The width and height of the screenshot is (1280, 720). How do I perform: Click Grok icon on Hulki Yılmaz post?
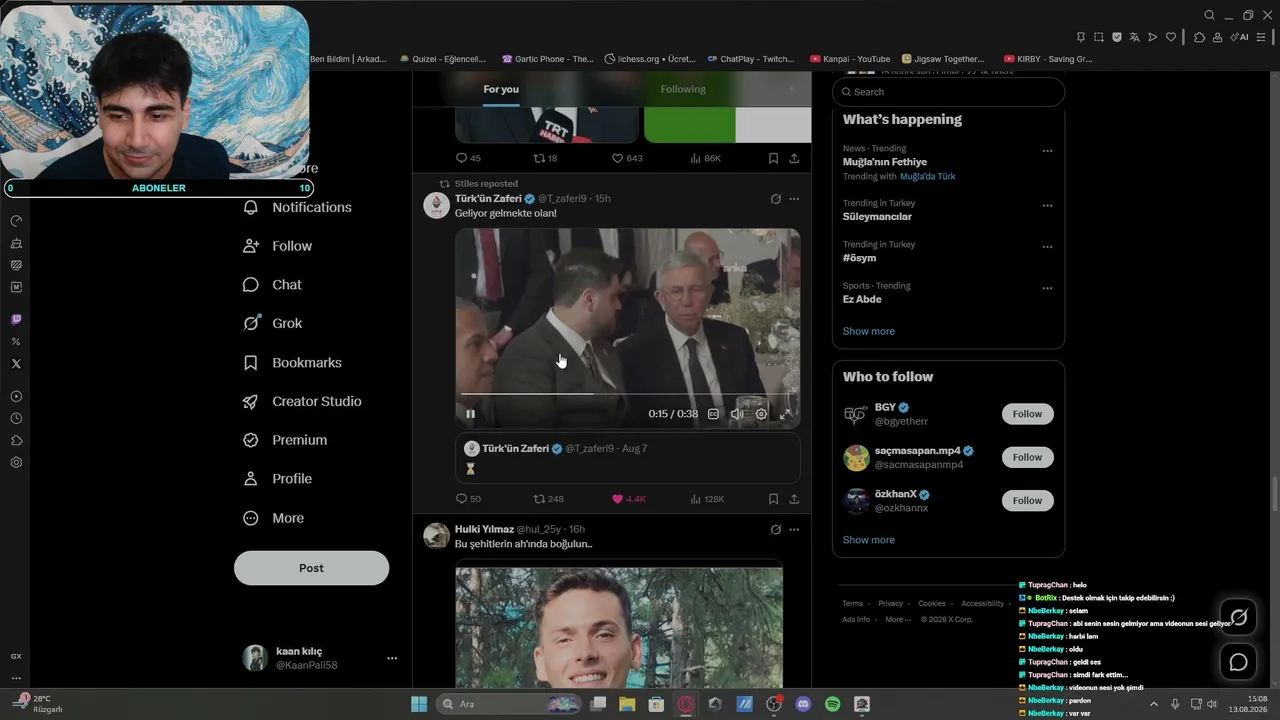775,530
